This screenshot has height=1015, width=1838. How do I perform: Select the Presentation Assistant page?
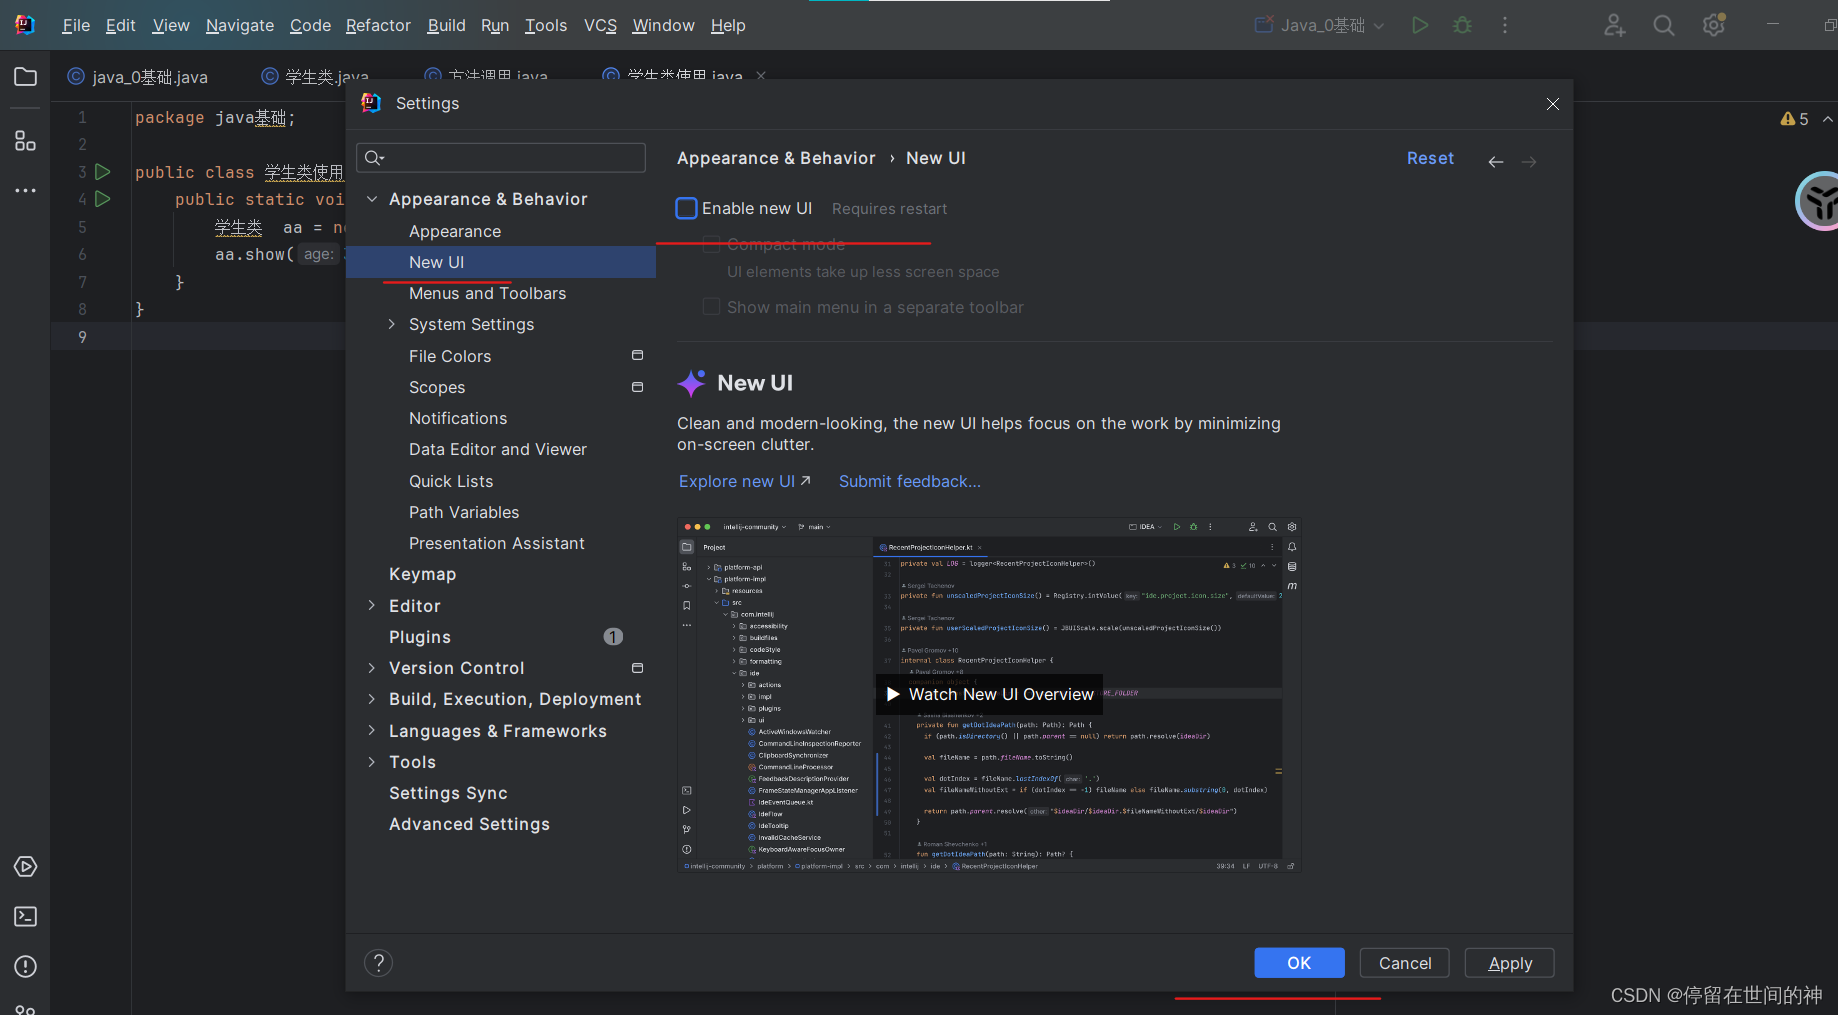(497, 543)
